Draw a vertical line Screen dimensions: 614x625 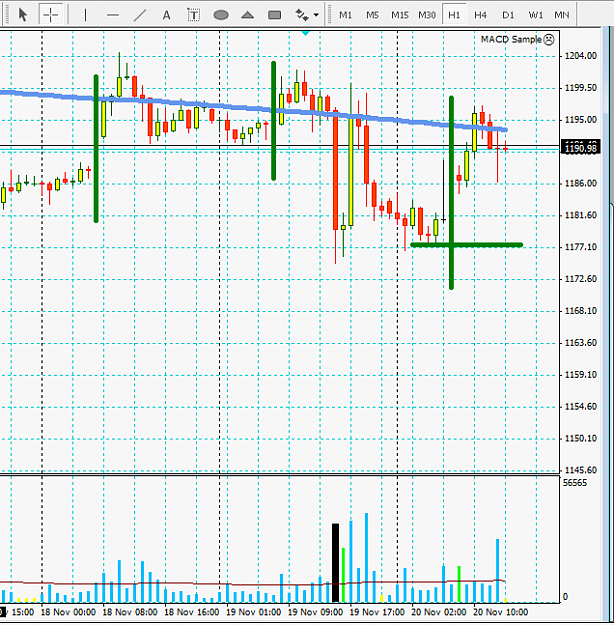(x=85, y=15)
